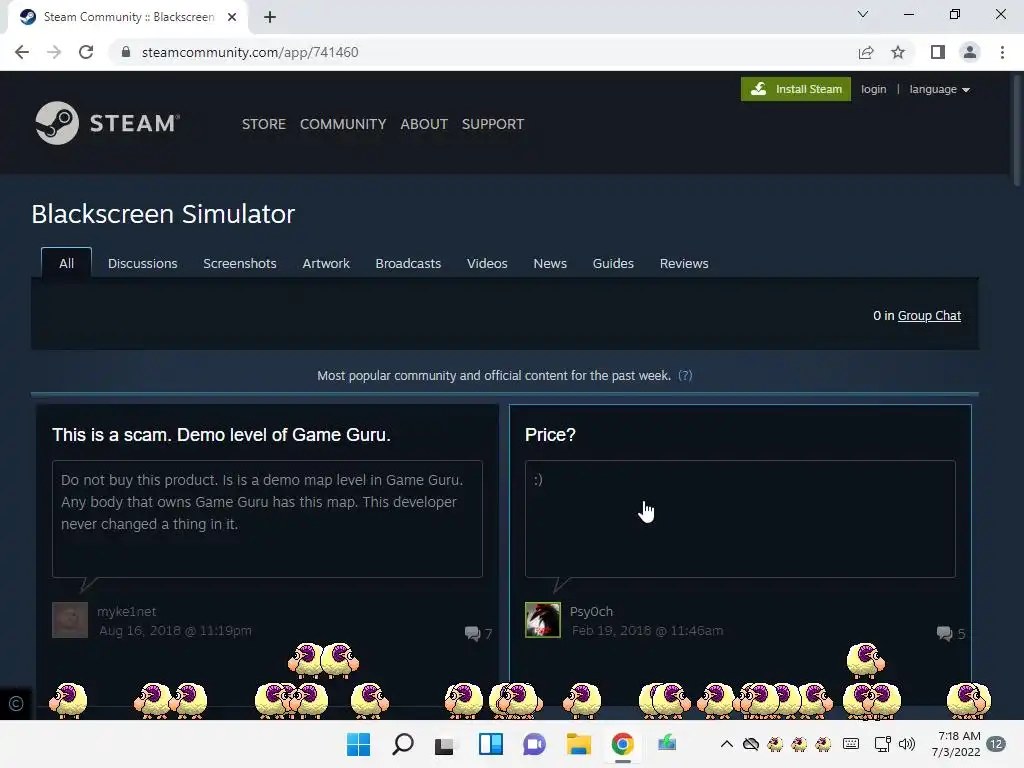Switch to the Broadcasts tab

point(408,263)
